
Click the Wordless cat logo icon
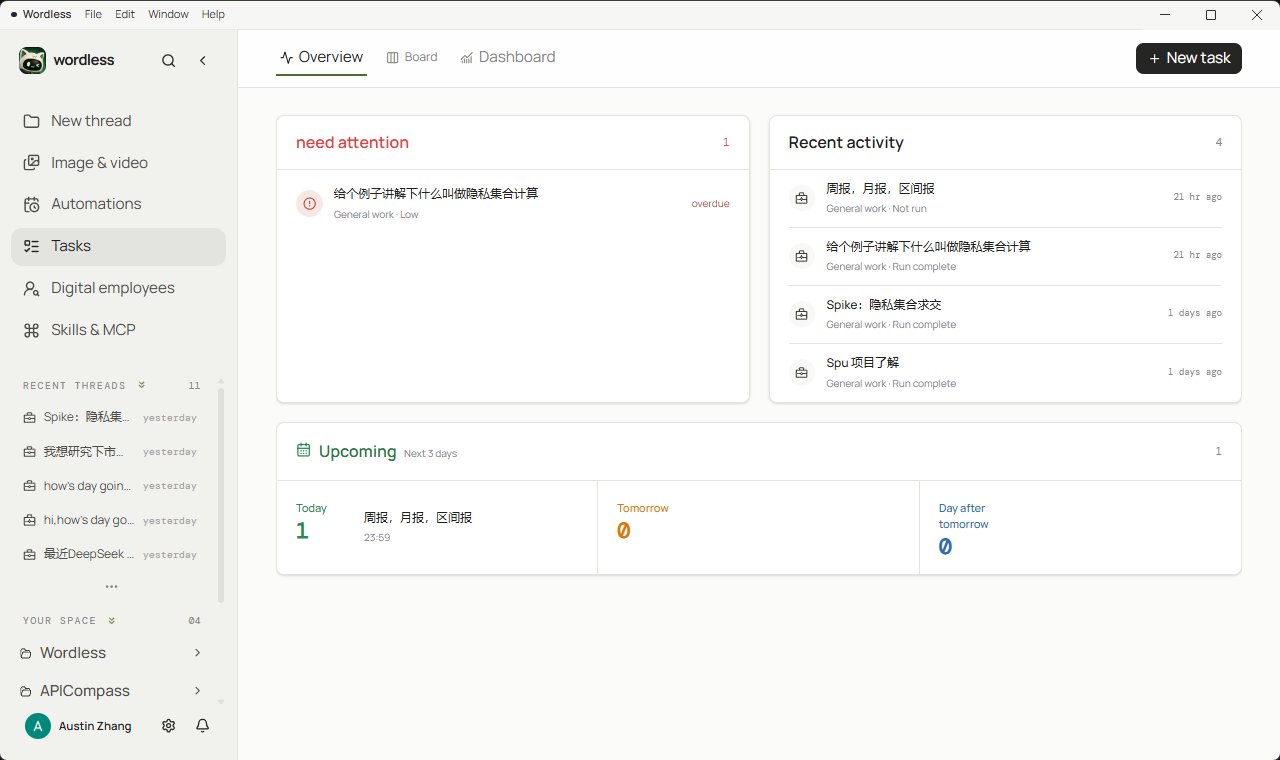(32, 60)
